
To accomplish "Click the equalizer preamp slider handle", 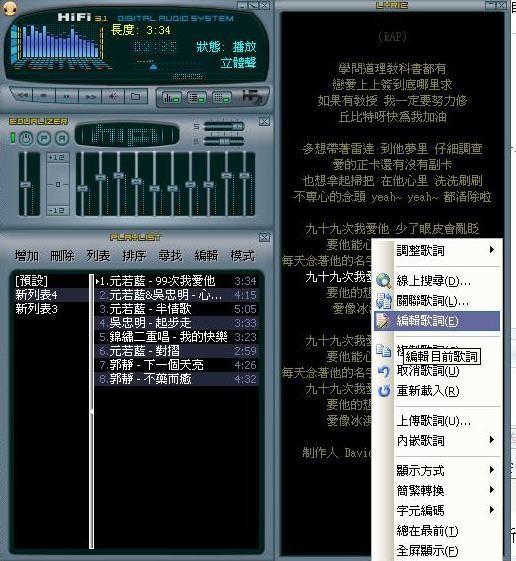I will pos(25,184).
